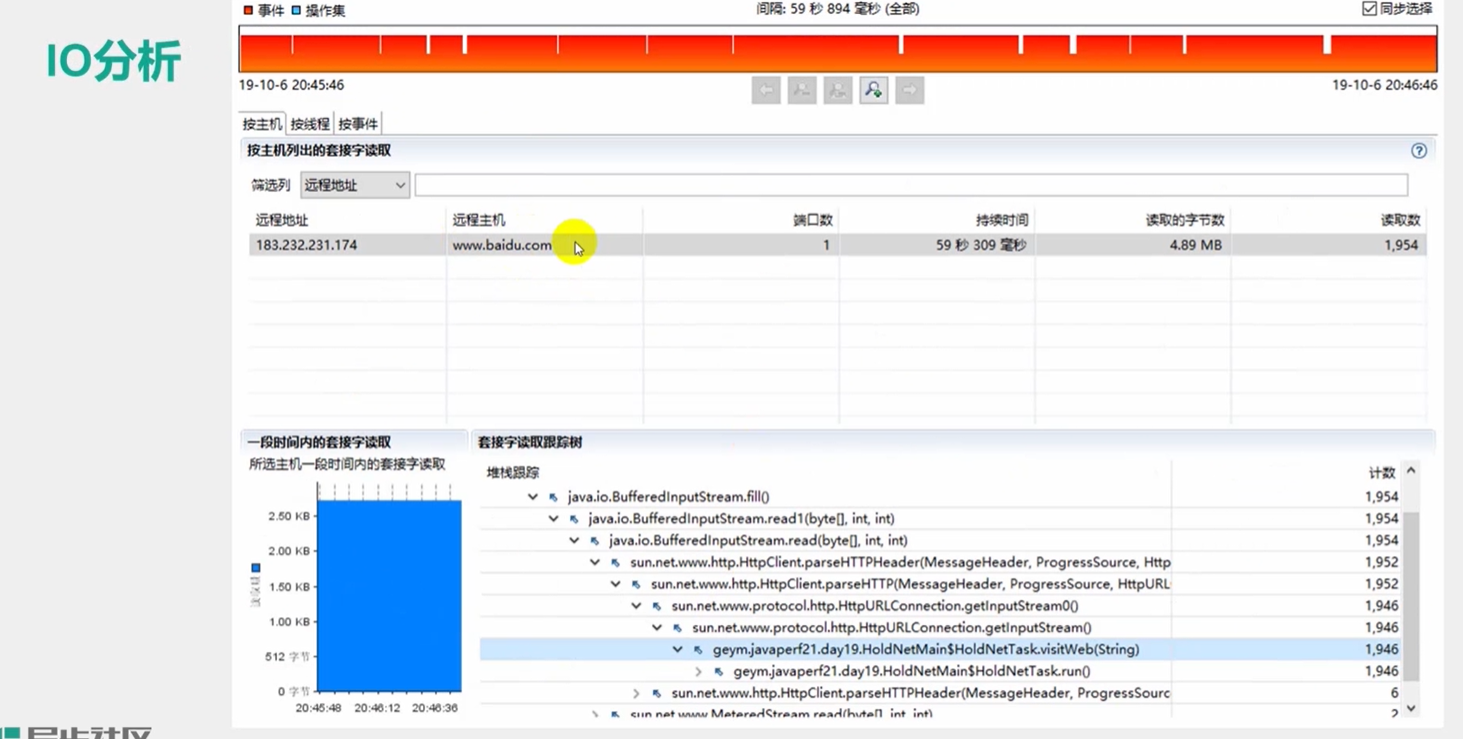The image size is (1463, 739).
Task: Click the frame icon beside BufferedInputStream.fill()
Action: click(x=553, y=497)
